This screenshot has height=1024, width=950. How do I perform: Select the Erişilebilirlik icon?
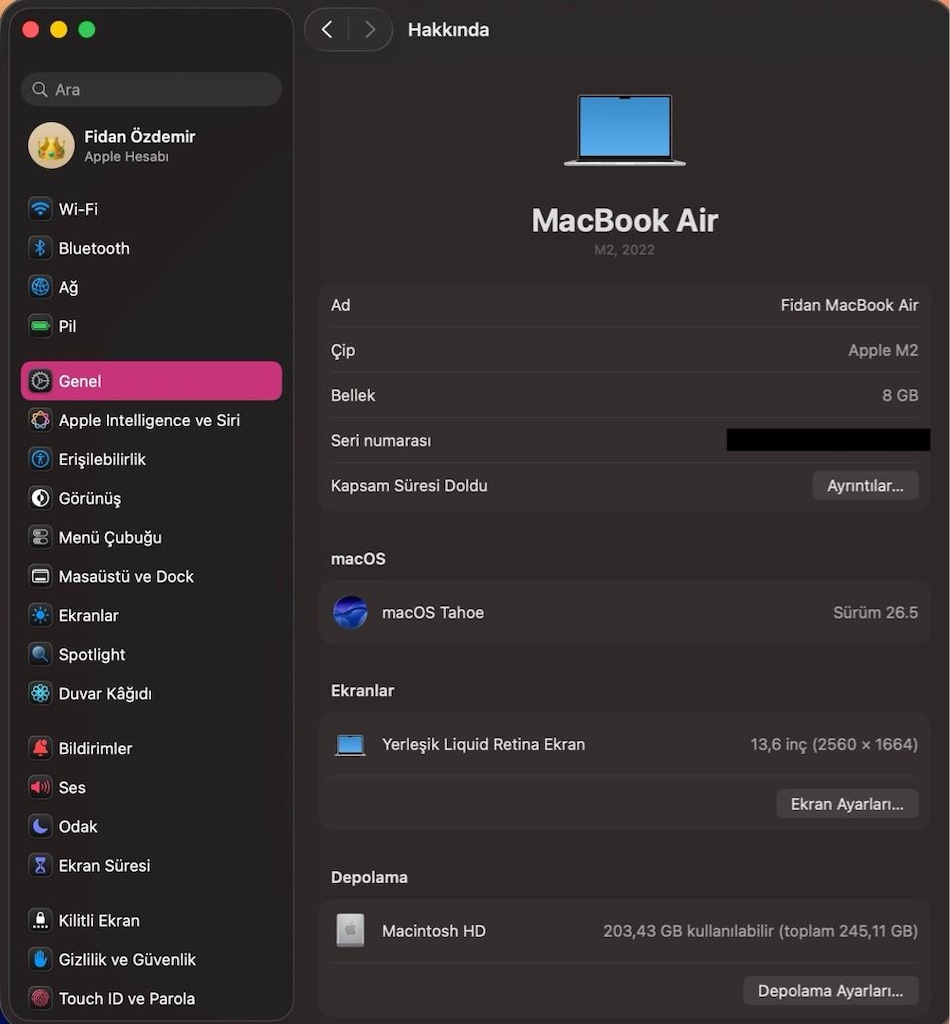pos(40,459)
